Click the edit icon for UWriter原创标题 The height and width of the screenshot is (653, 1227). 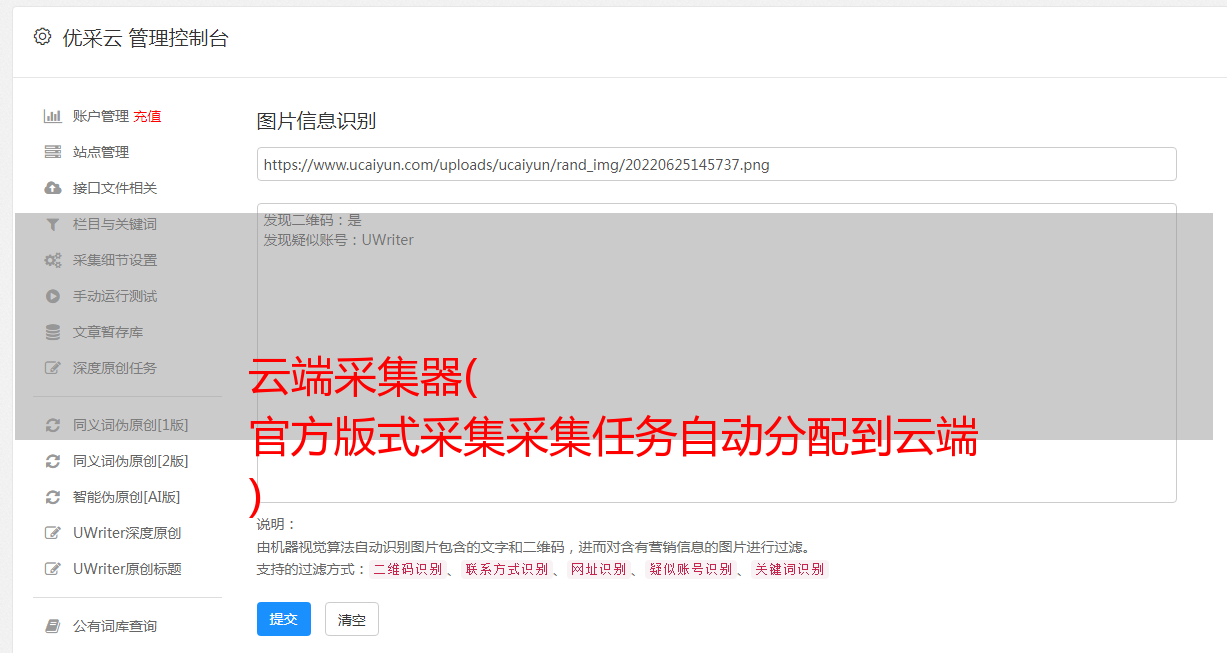pyautogui.click(x=53, y=569)
